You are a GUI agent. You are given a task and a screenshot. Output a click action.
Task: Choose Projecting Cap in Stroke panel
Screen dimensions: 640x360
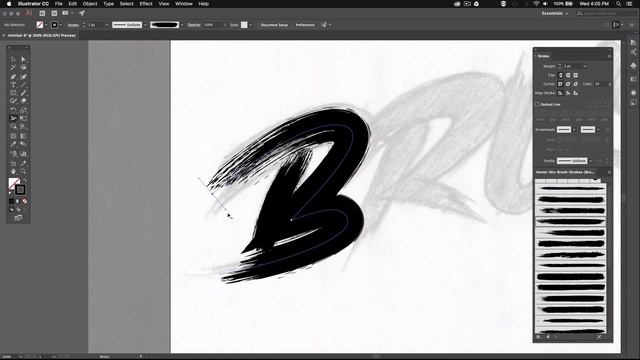tap(576, 75)
